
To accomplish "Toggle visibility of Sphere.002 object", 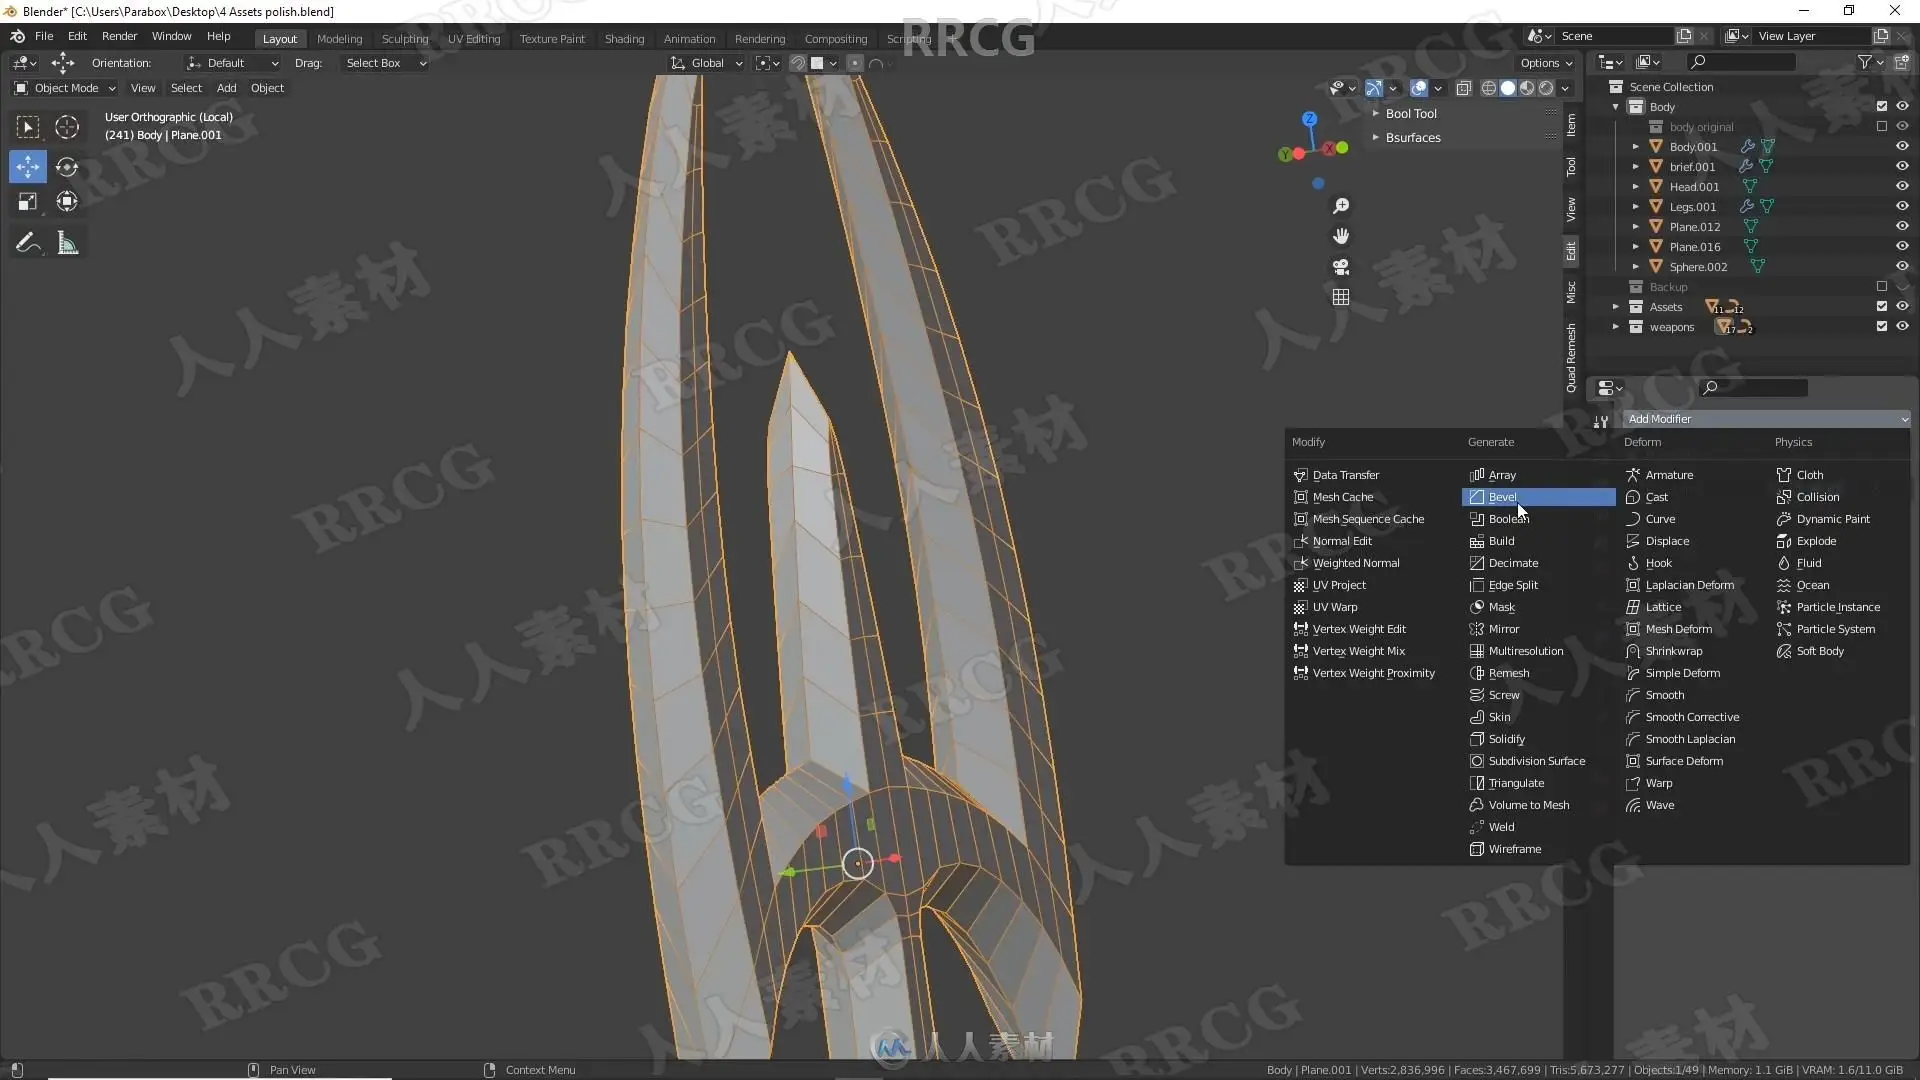I will click(1902, 266).
